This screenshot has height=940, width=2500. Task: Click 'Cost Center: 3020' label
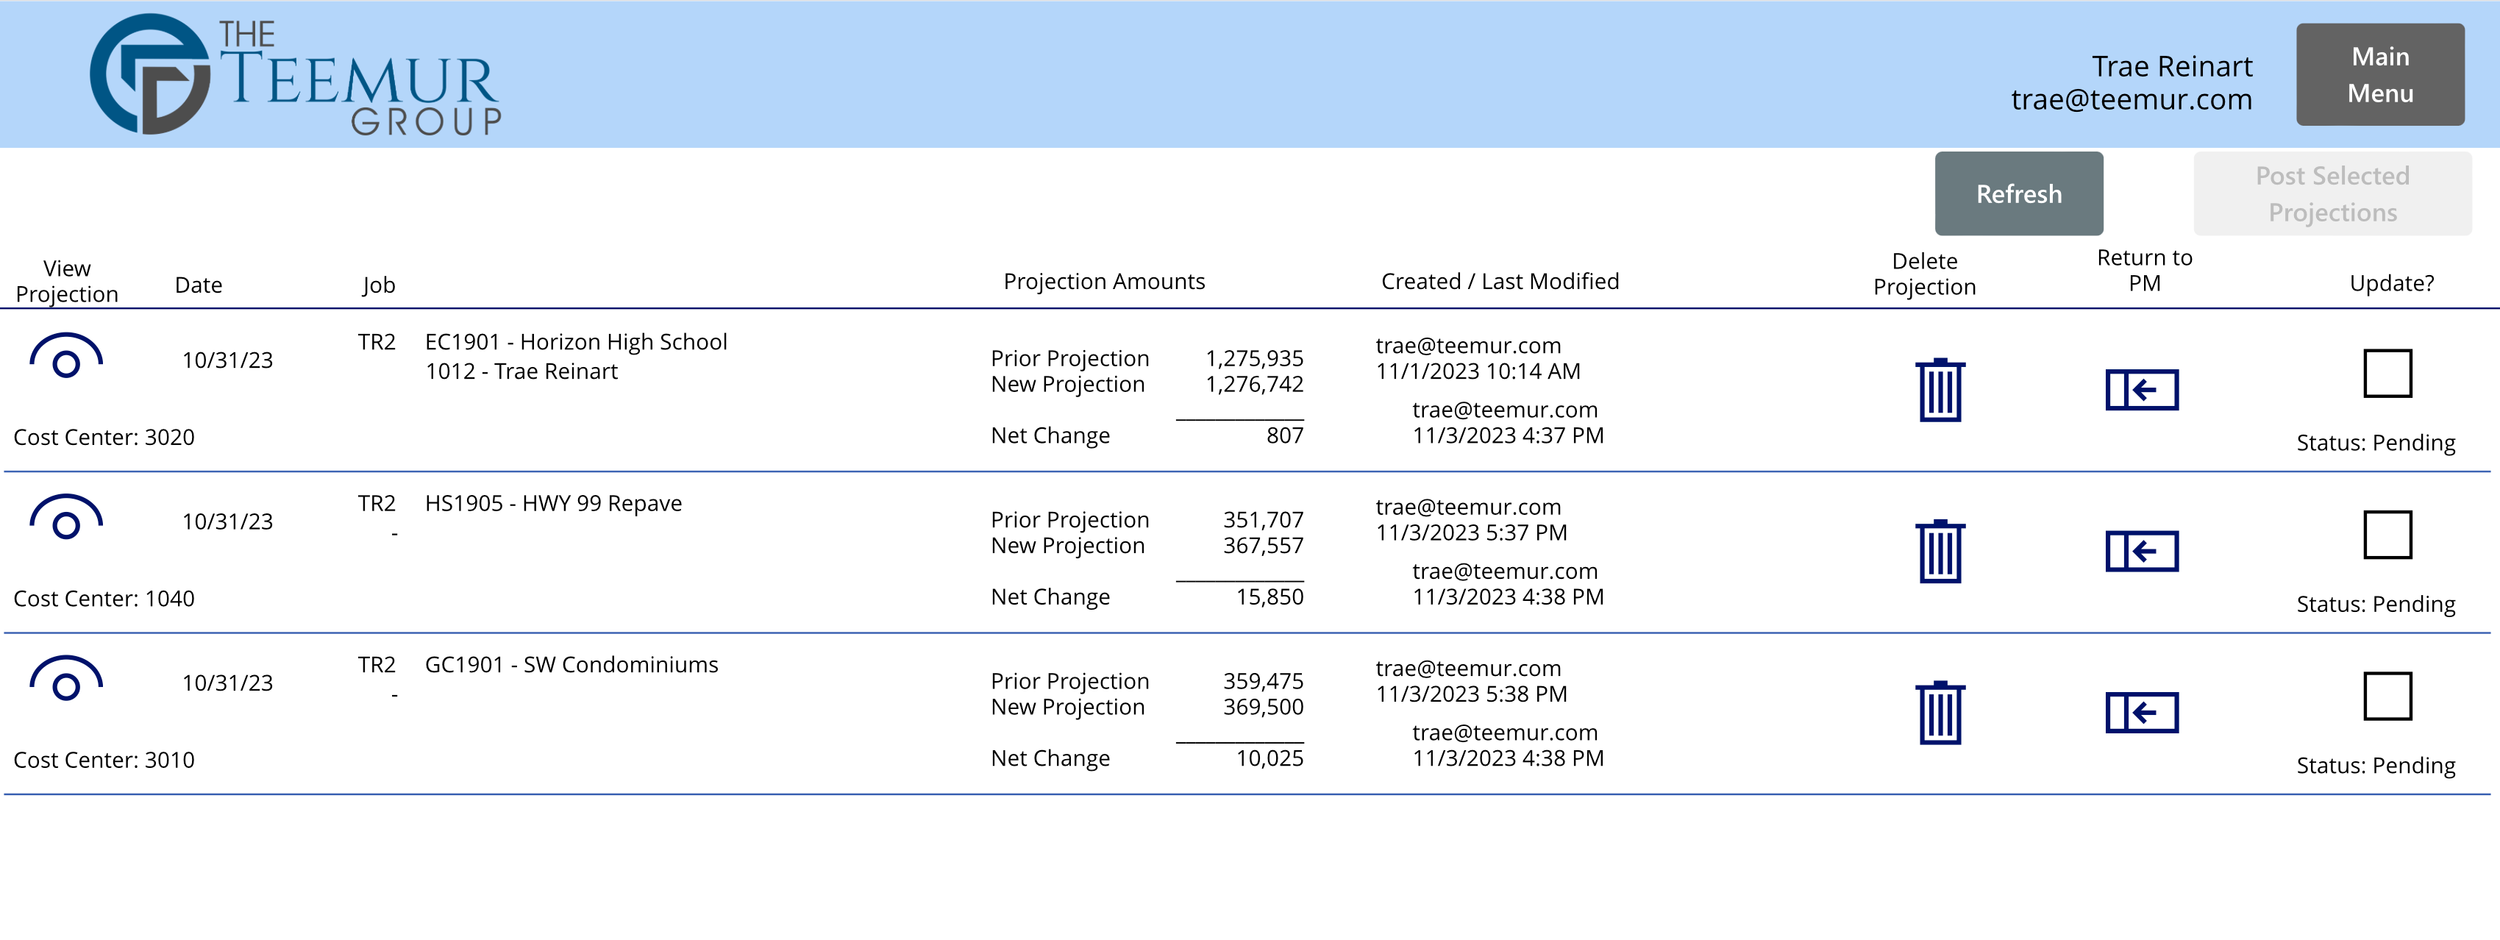(x=104, y=437)
